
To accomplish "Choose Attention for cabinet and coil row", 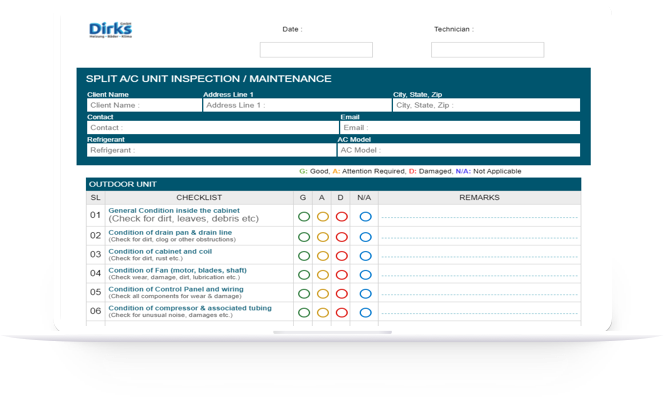I will tap(323, 256).
